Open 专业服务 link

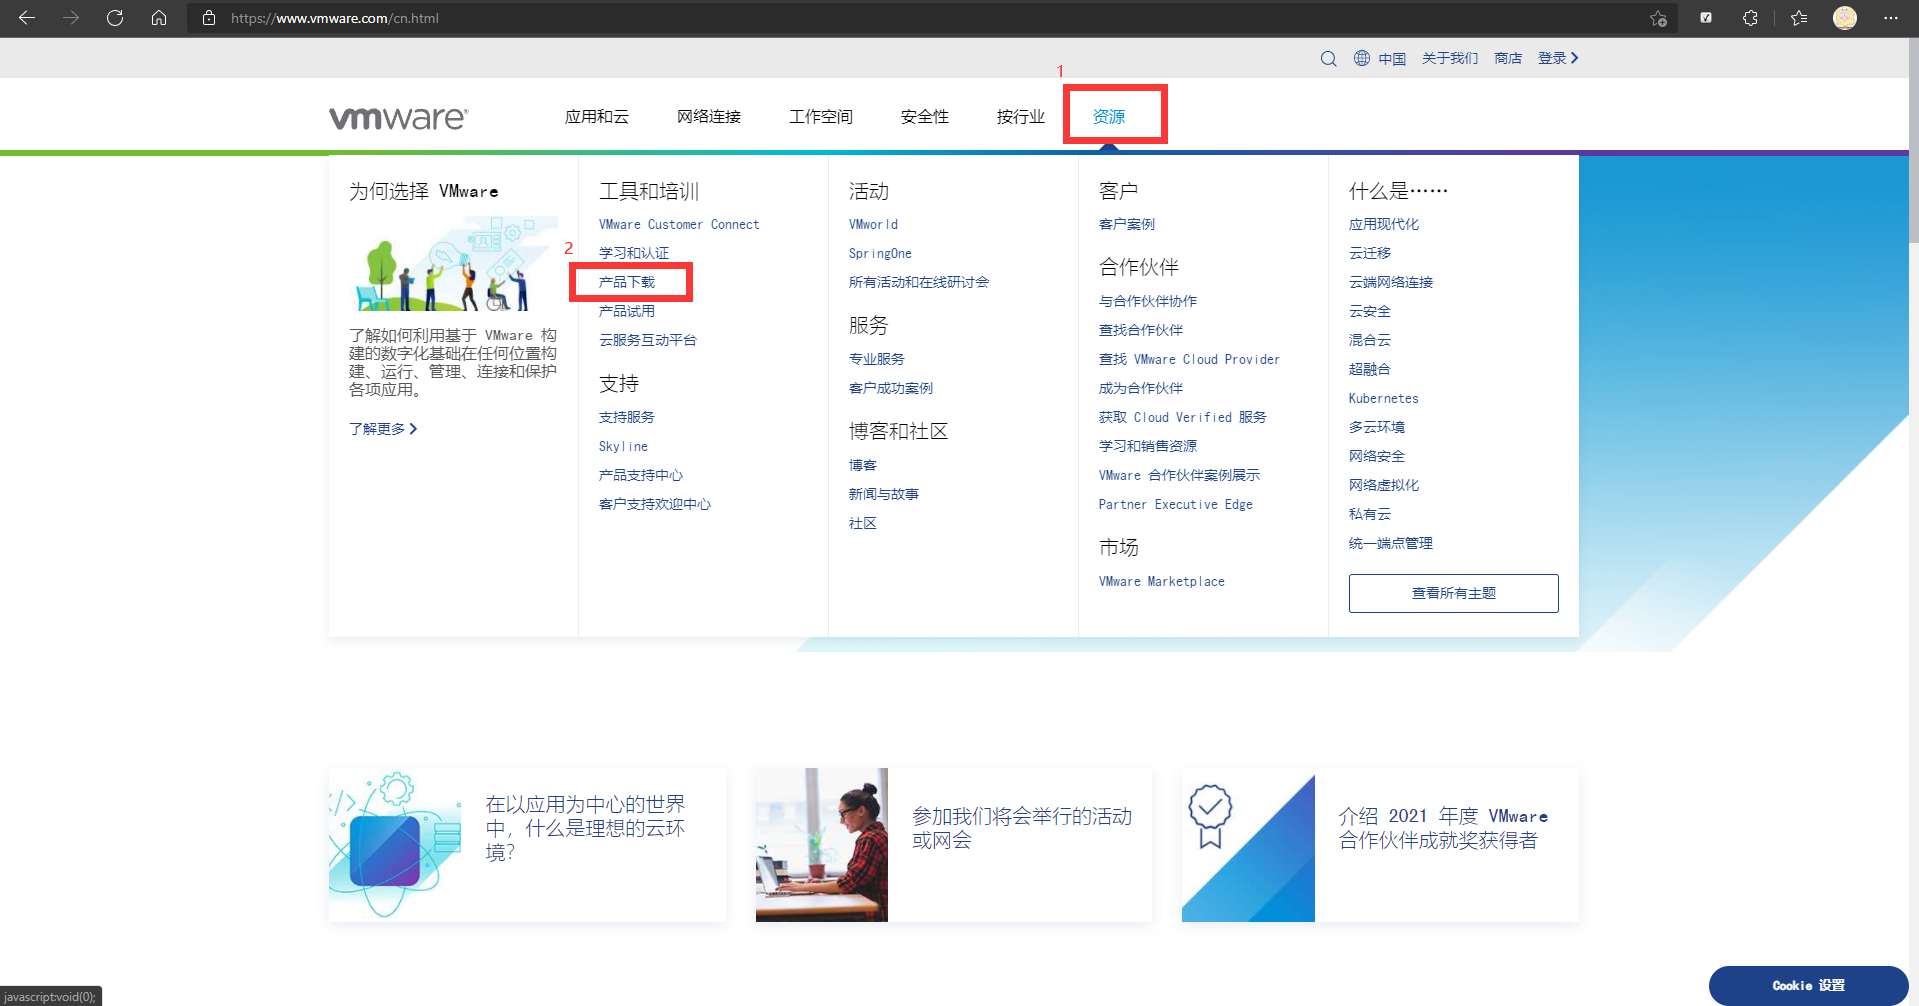(877, 360)
